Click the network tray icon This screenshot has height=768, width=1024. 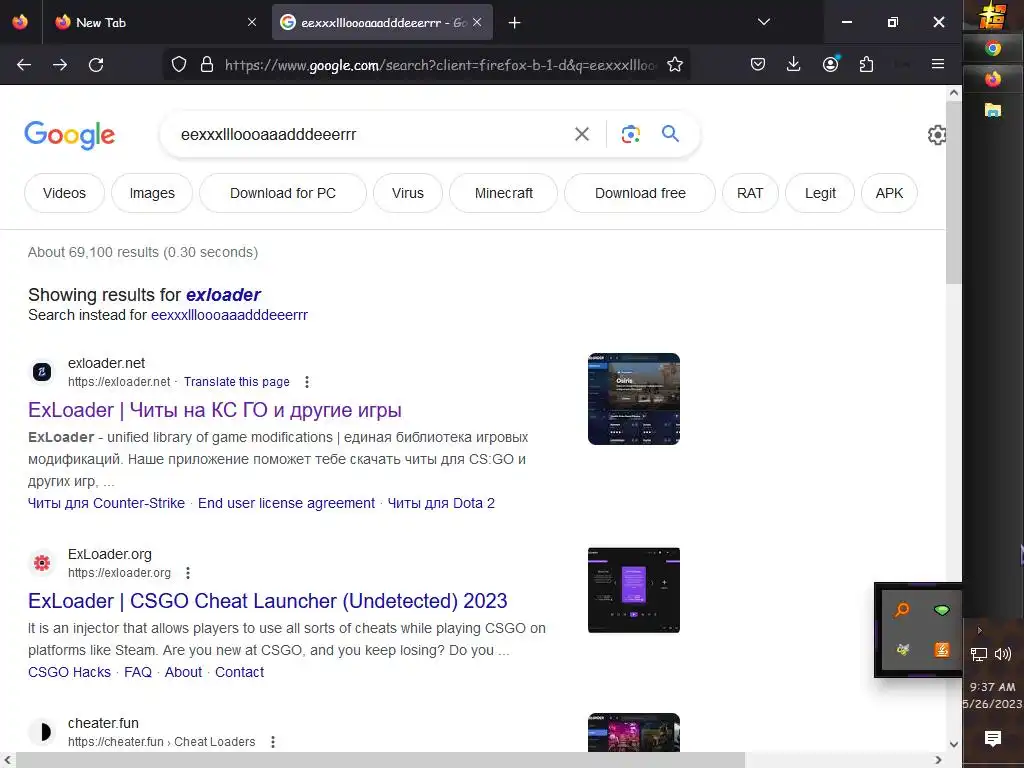[978, 654]
